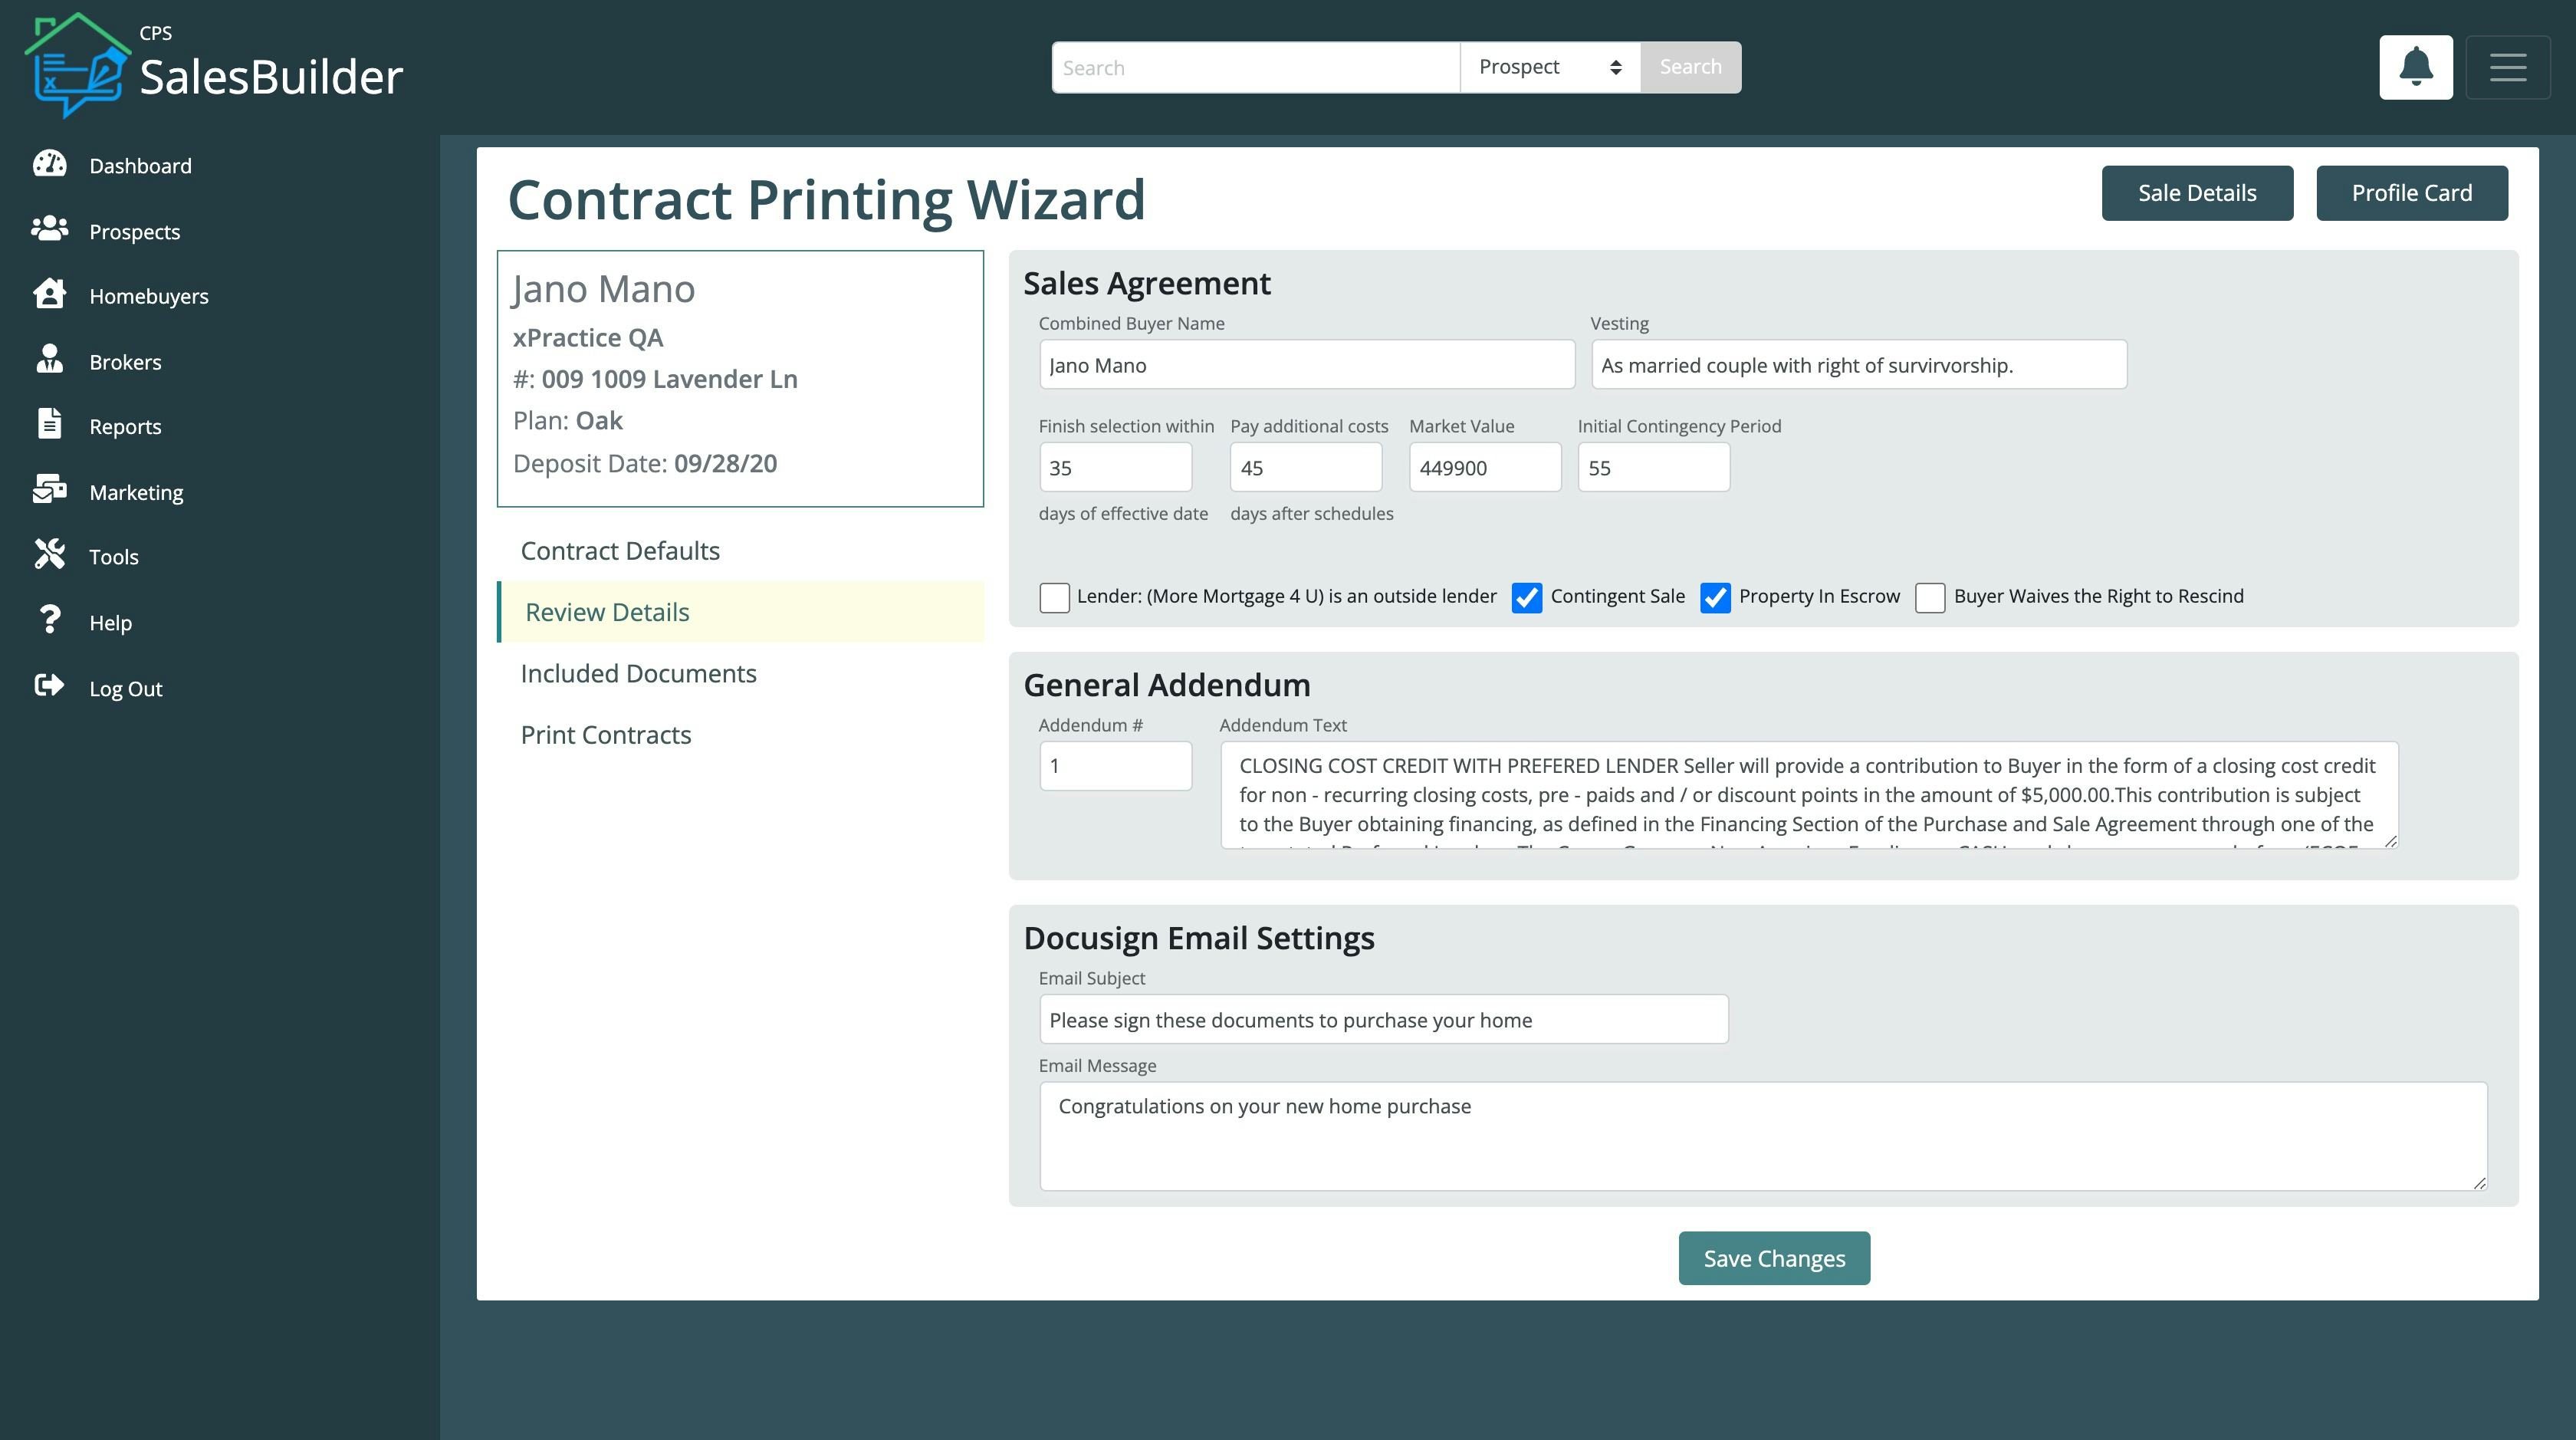2576x1440 pixels.
Task: Click the Brokers person icon
Action: (x=49, y=360)
